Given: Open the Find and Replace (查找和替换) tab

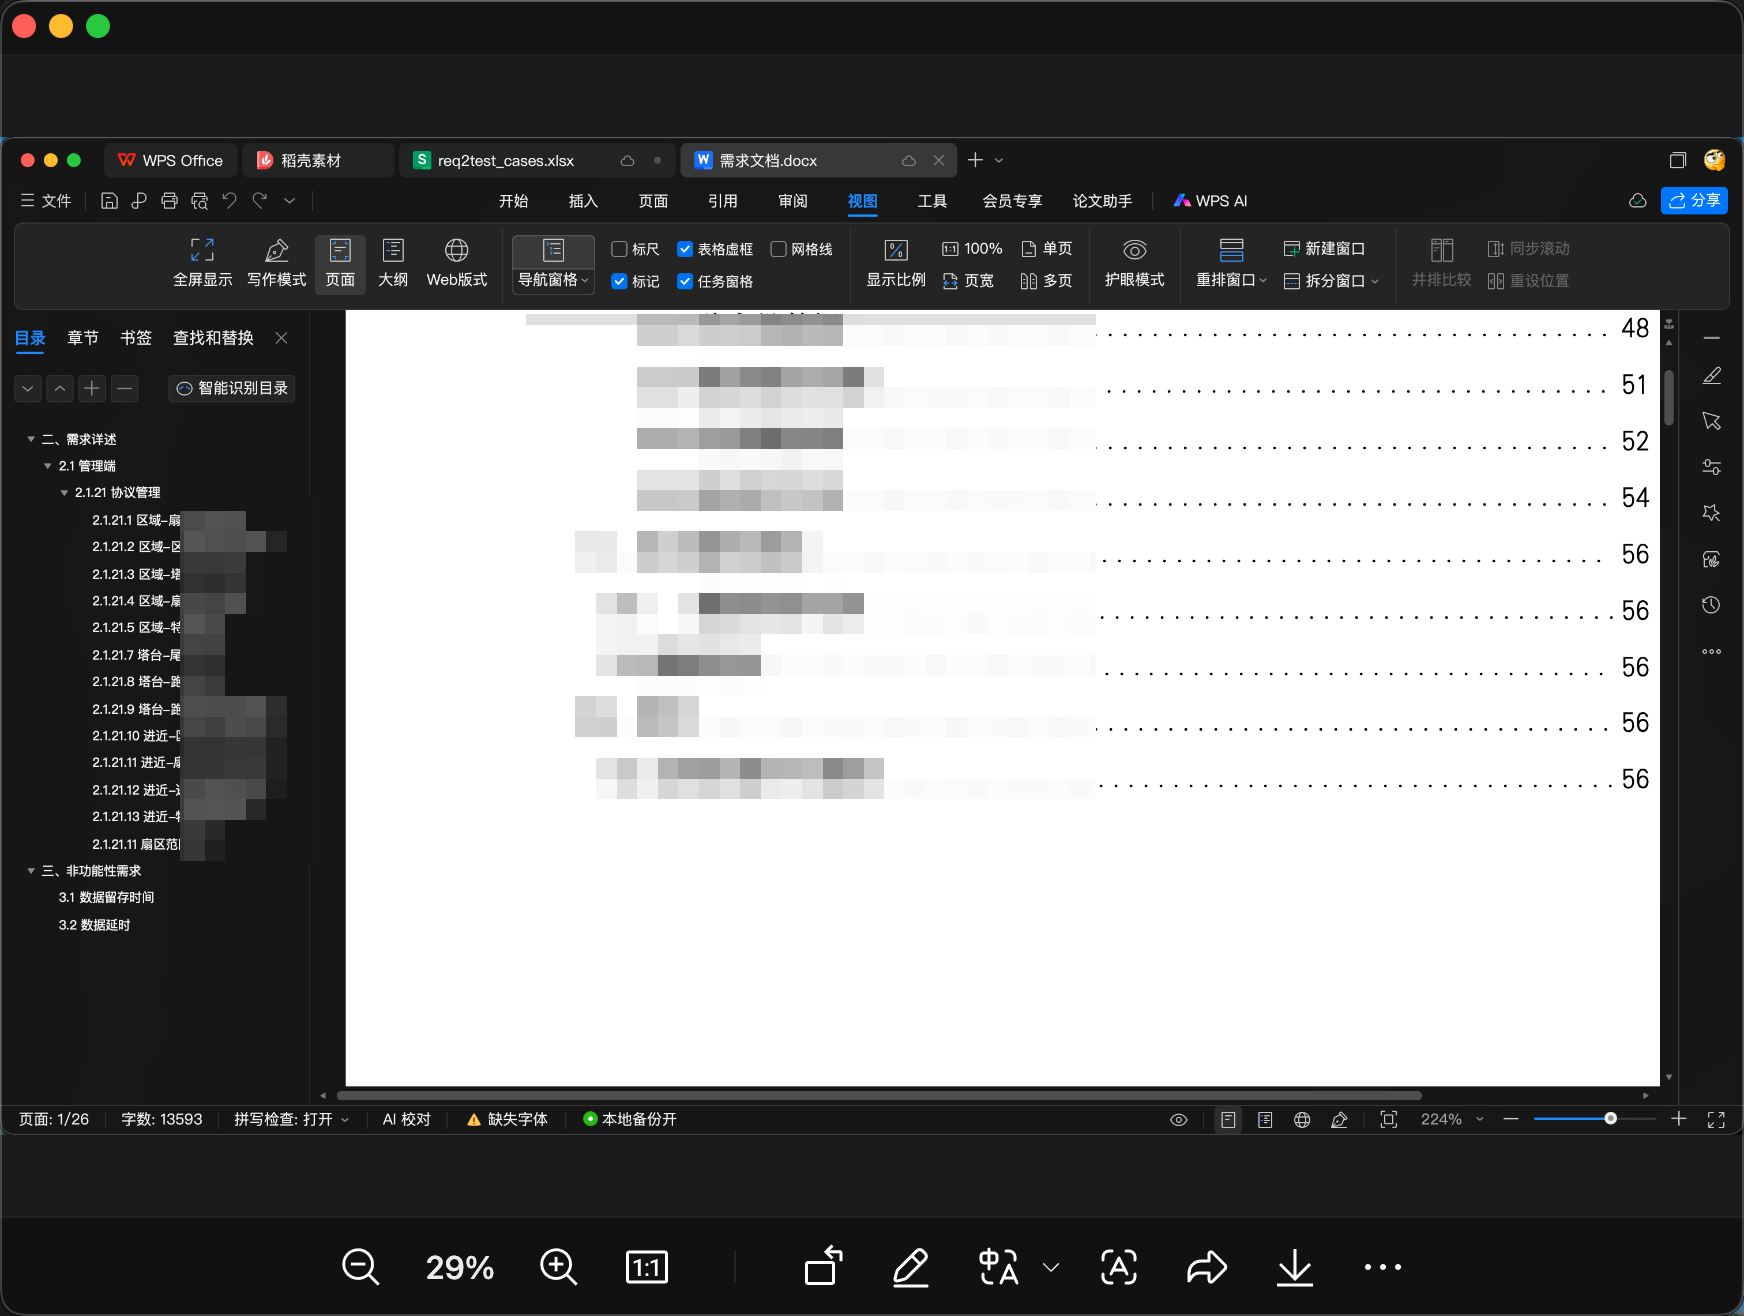Looking at the screenshot, I should coord(213,338).
